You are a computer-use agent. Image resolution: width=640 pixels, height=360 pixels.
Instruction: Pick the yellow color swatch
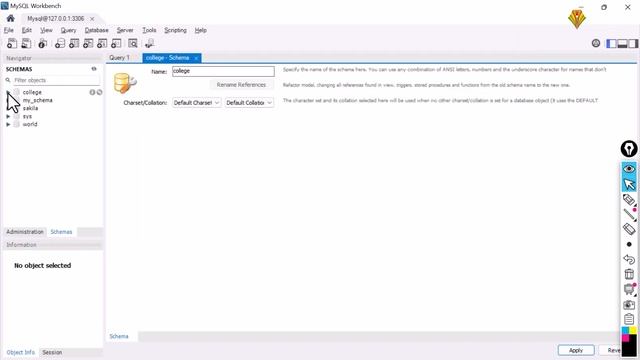point(633,330)
